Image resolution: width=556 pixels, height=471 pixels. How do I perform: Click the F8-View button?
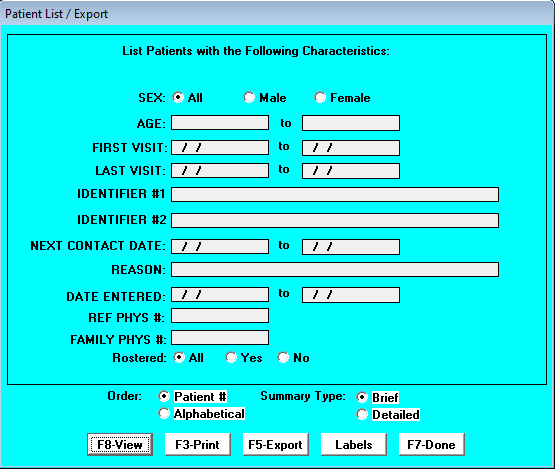[120, 444]
